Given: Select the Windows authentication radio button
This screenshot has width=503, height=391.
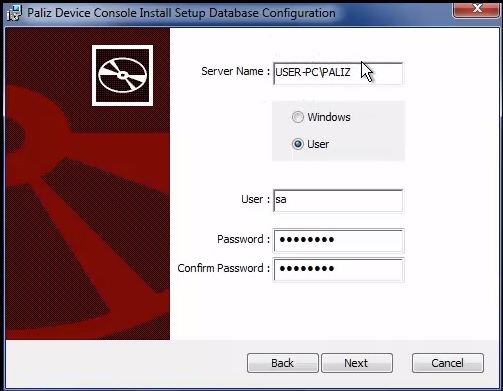Looking at the screenshot, I should [x=298, y=117].
